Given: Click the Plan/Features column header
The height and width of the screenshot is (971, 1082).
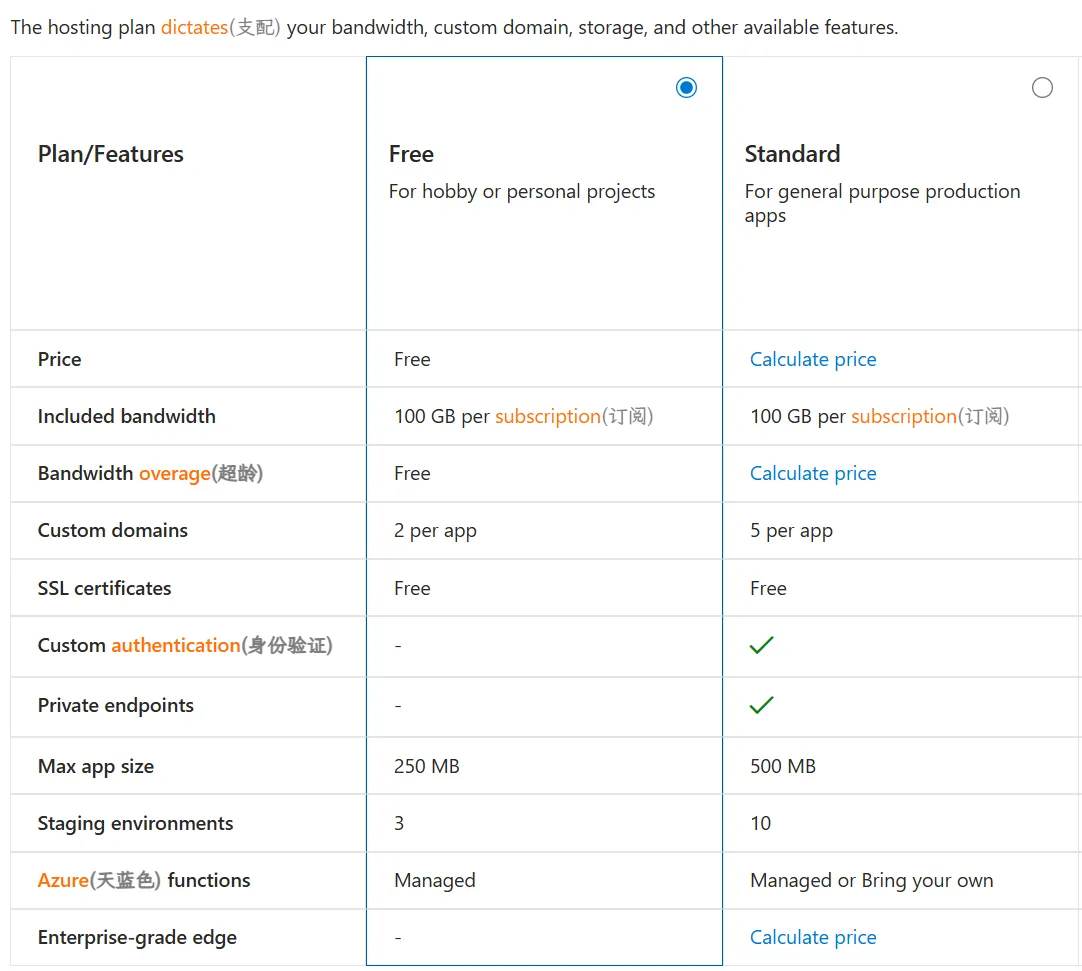Looking at the screenshot, I should click(x=111, y=154).
